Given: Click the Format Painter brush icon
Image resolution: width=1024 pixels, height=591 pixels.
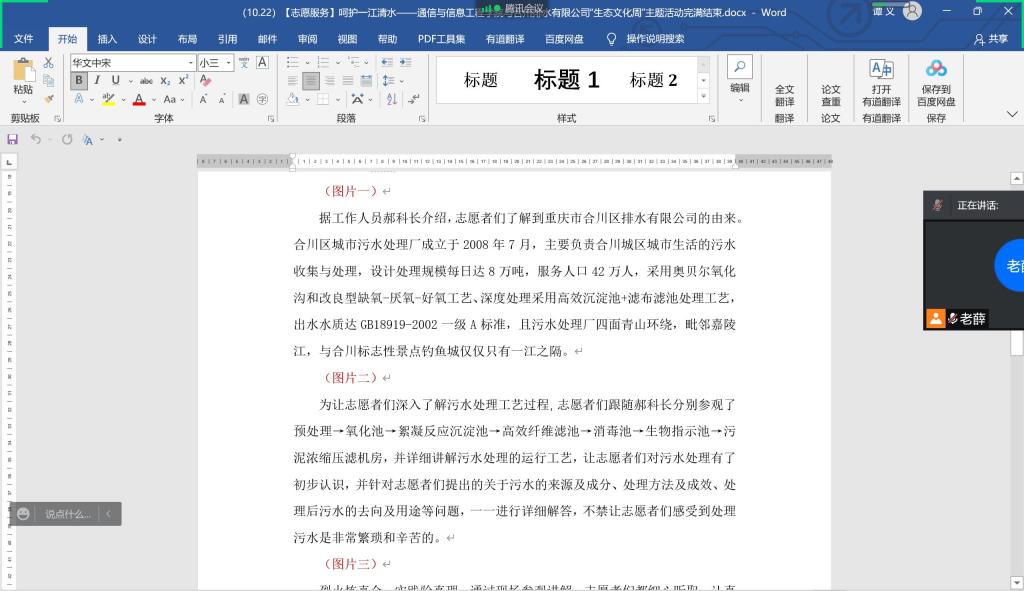Looking at the screenshot, I should click(48, 99).
